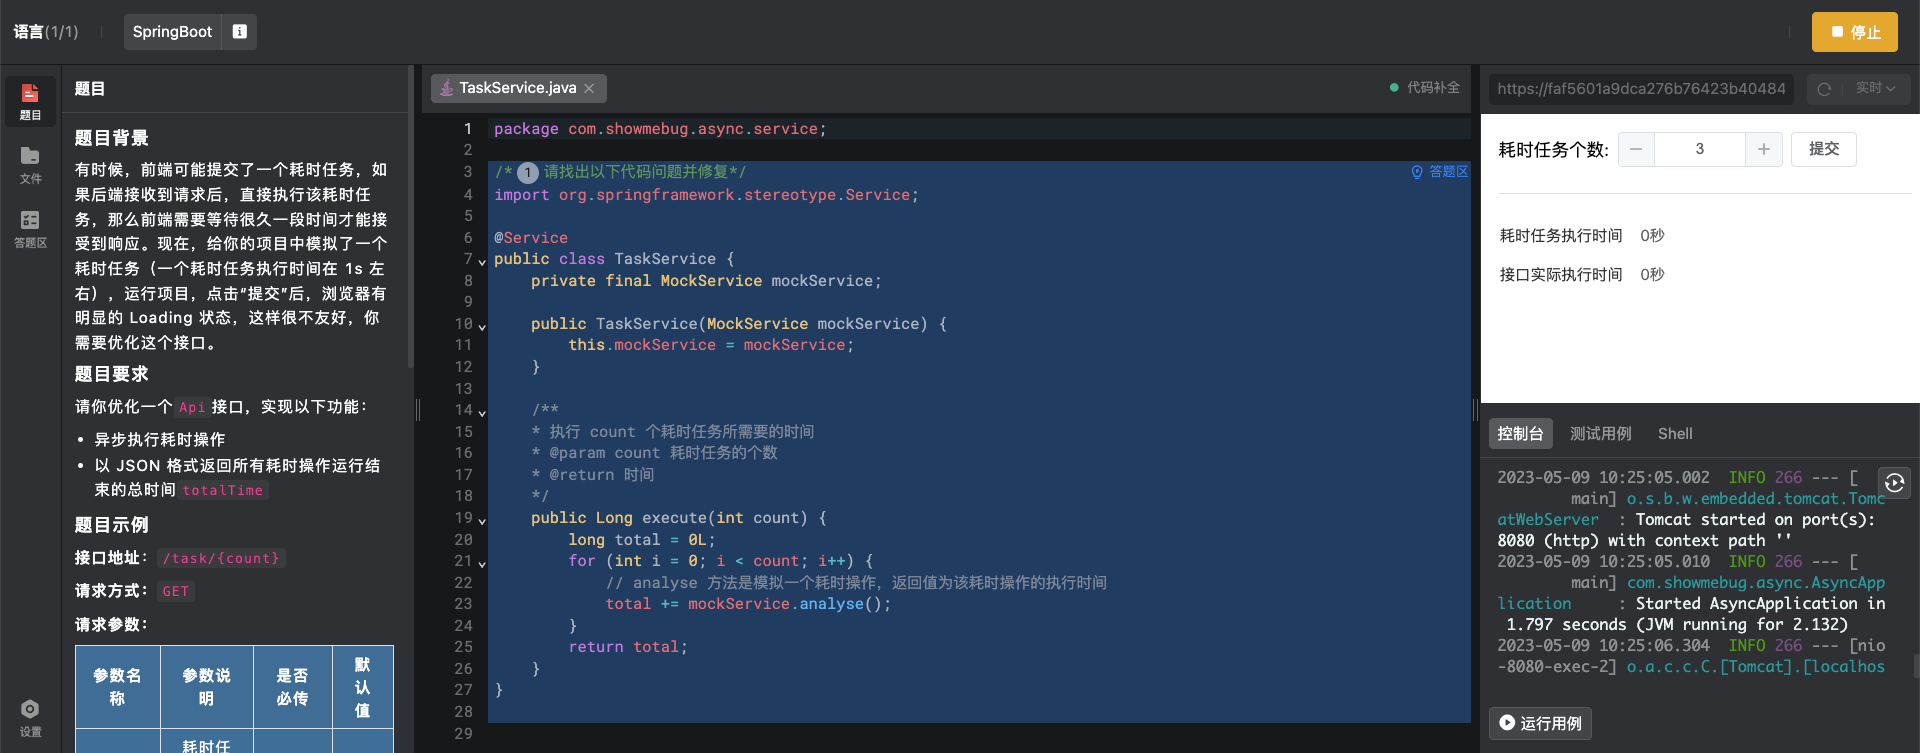Click the 'return total;' code line

coord(628,647)
